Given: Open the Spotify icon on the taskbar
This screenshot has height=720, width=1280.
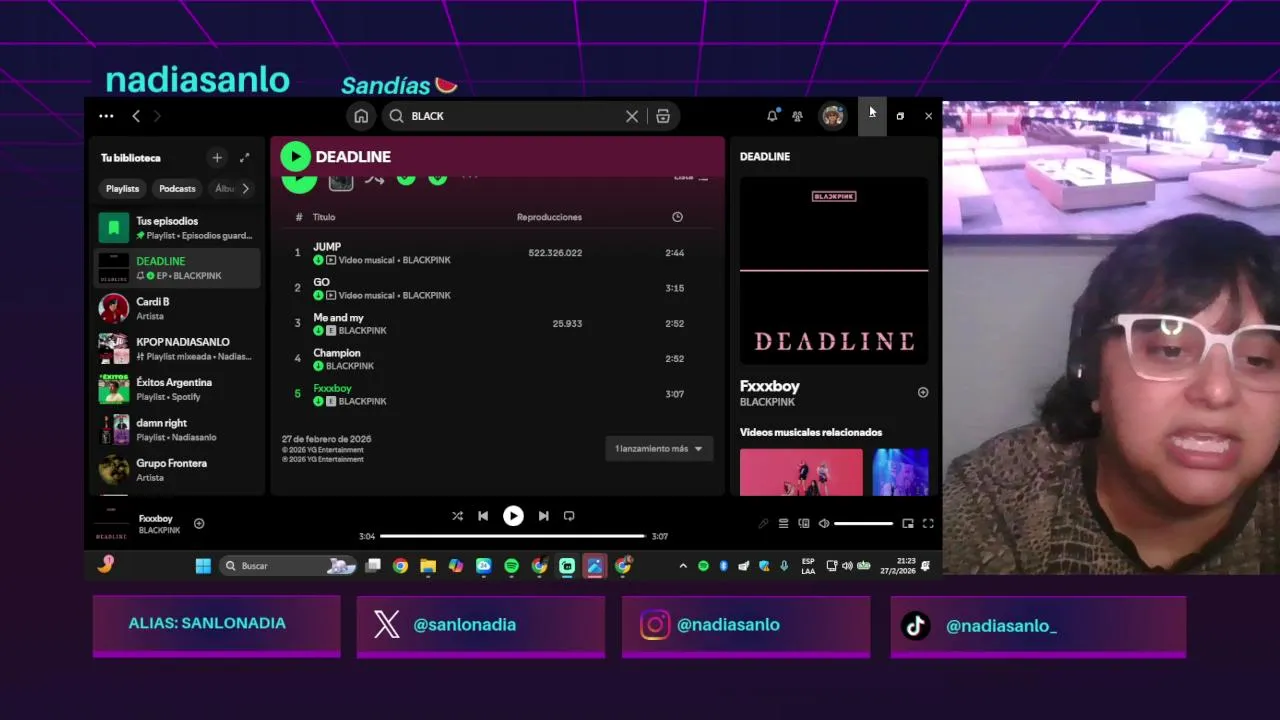Looking at the screenshot, I should click(x=512, y=566).
